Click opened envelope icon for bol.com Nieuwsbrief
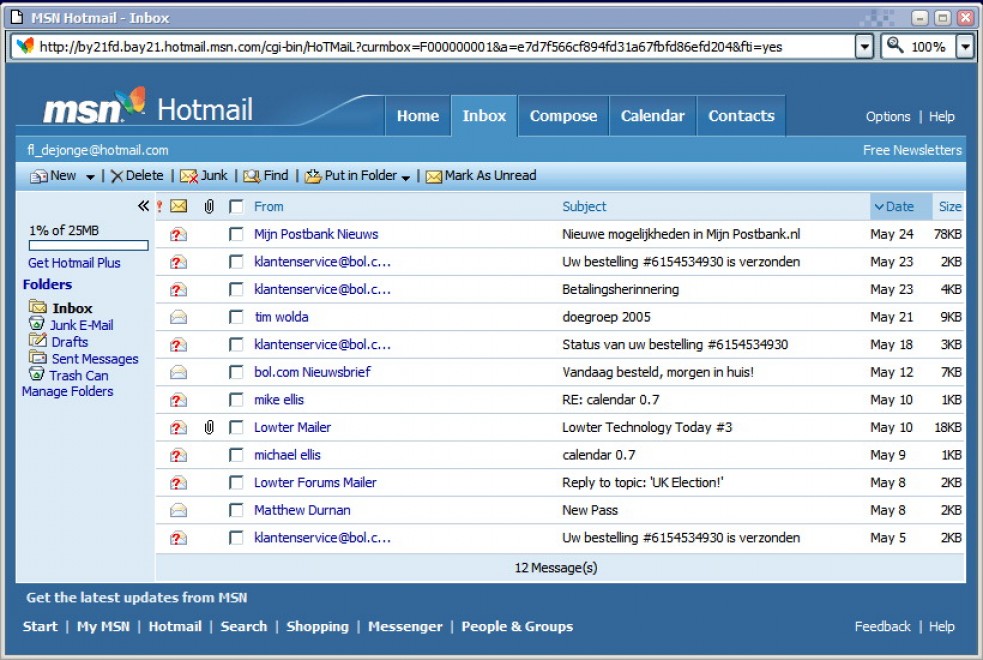 coord(179,372)
